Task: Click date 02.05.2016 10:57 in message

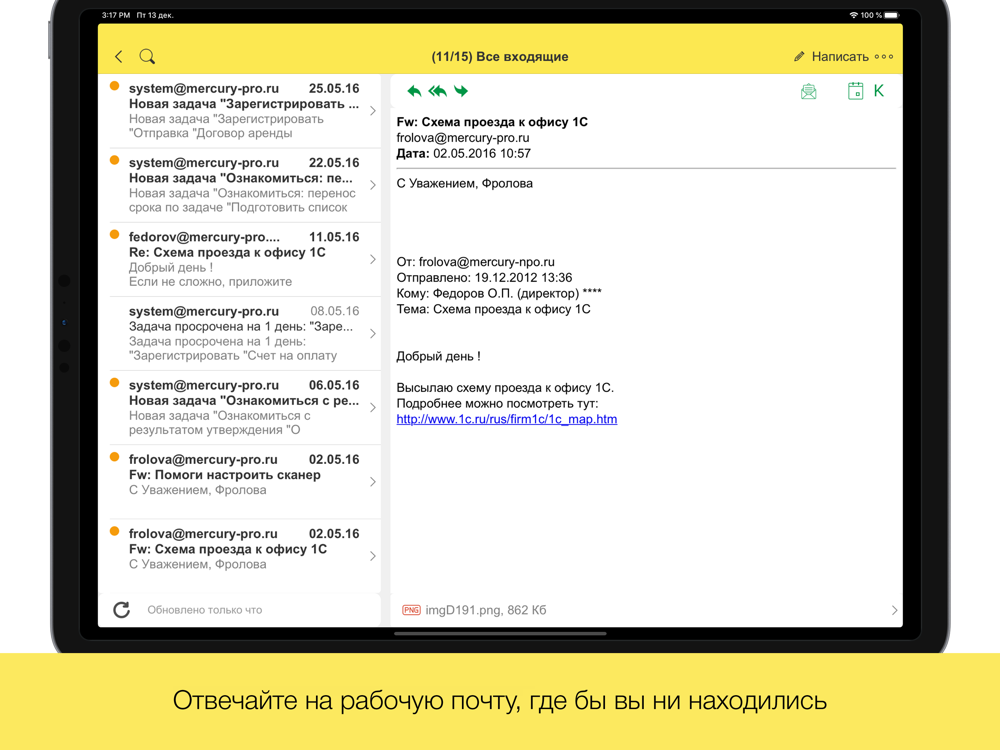Action: tap(482, 154)
